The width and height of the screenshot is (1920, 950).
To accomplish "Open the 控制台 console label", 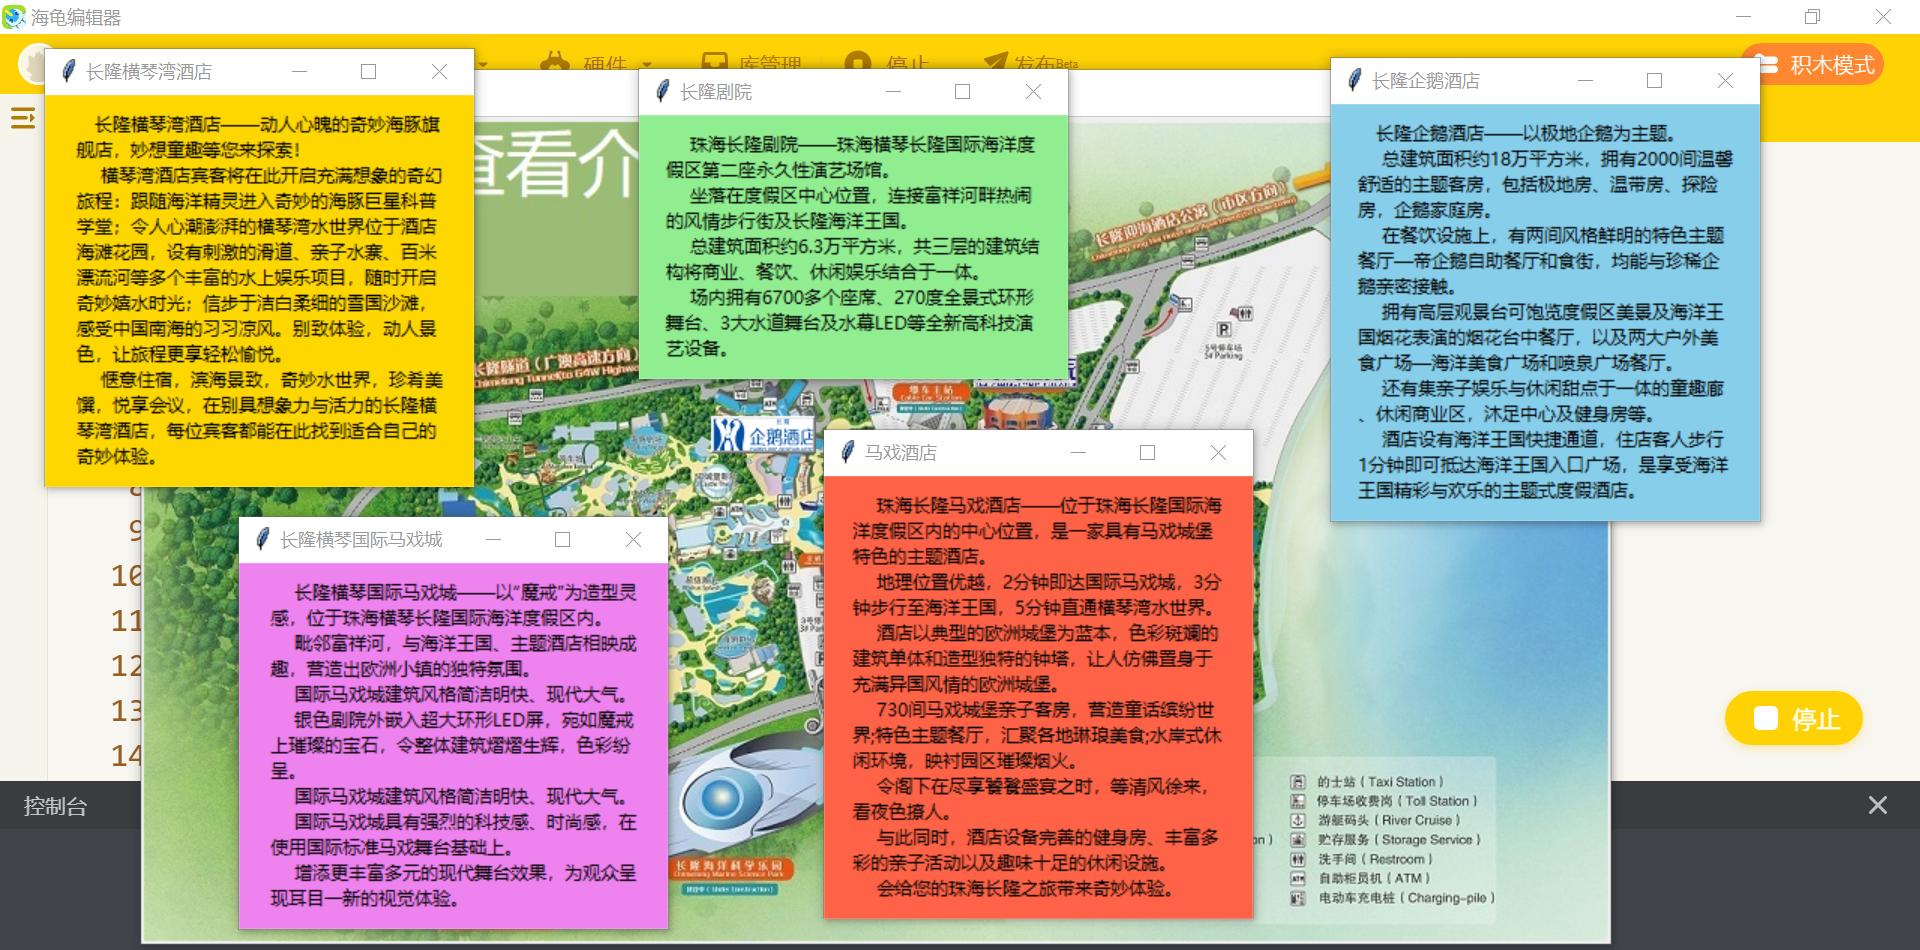I will click(55, 806).
